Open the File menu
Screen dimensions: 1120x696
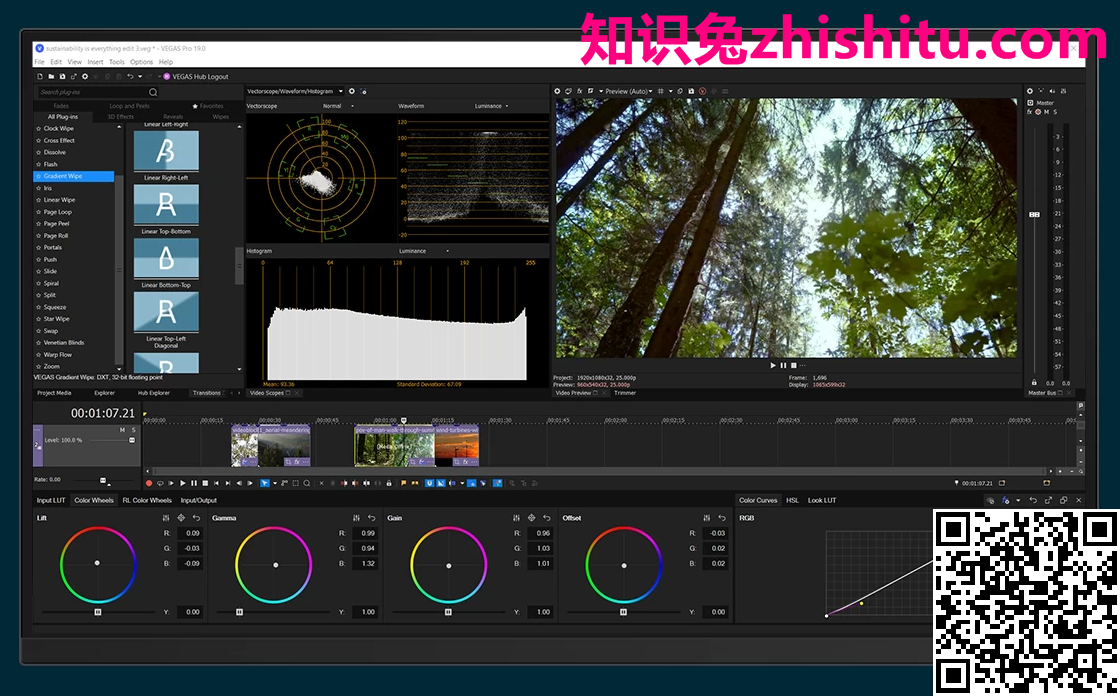tap(39, 62)
